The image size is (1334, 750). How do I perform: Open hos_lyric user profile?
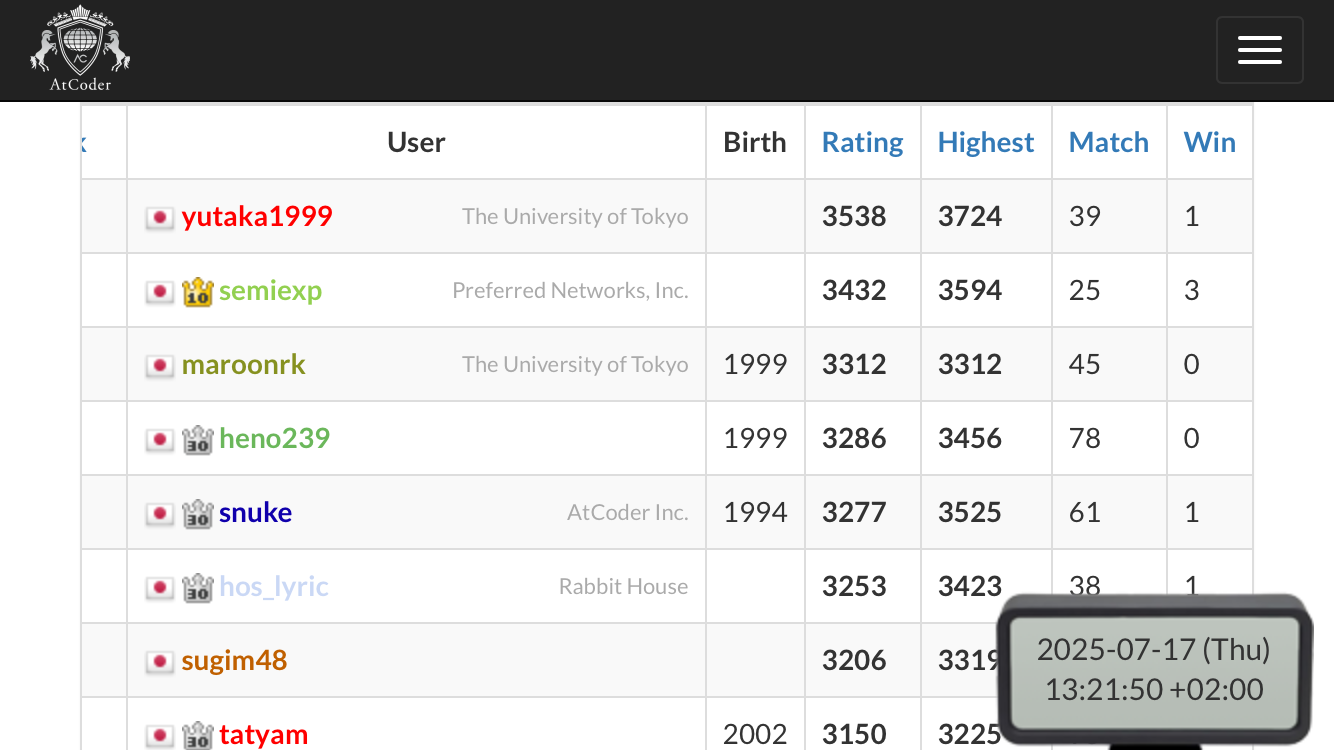pyautogui.click(x=274, y=586)
